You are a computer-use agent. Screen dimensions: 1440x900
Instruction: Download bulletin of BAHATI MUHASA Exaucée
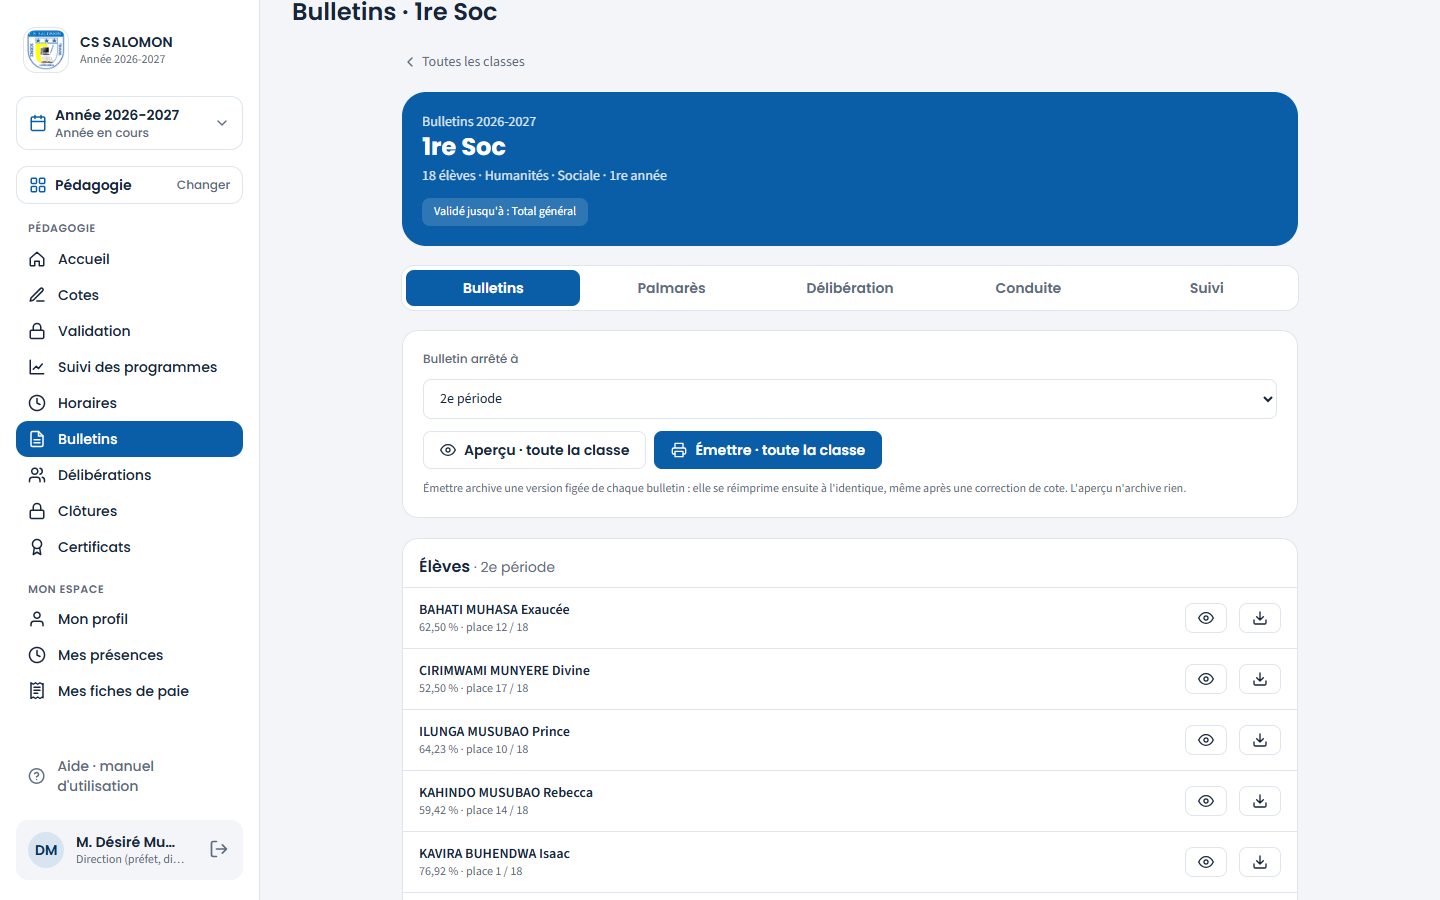[1260, 618]
